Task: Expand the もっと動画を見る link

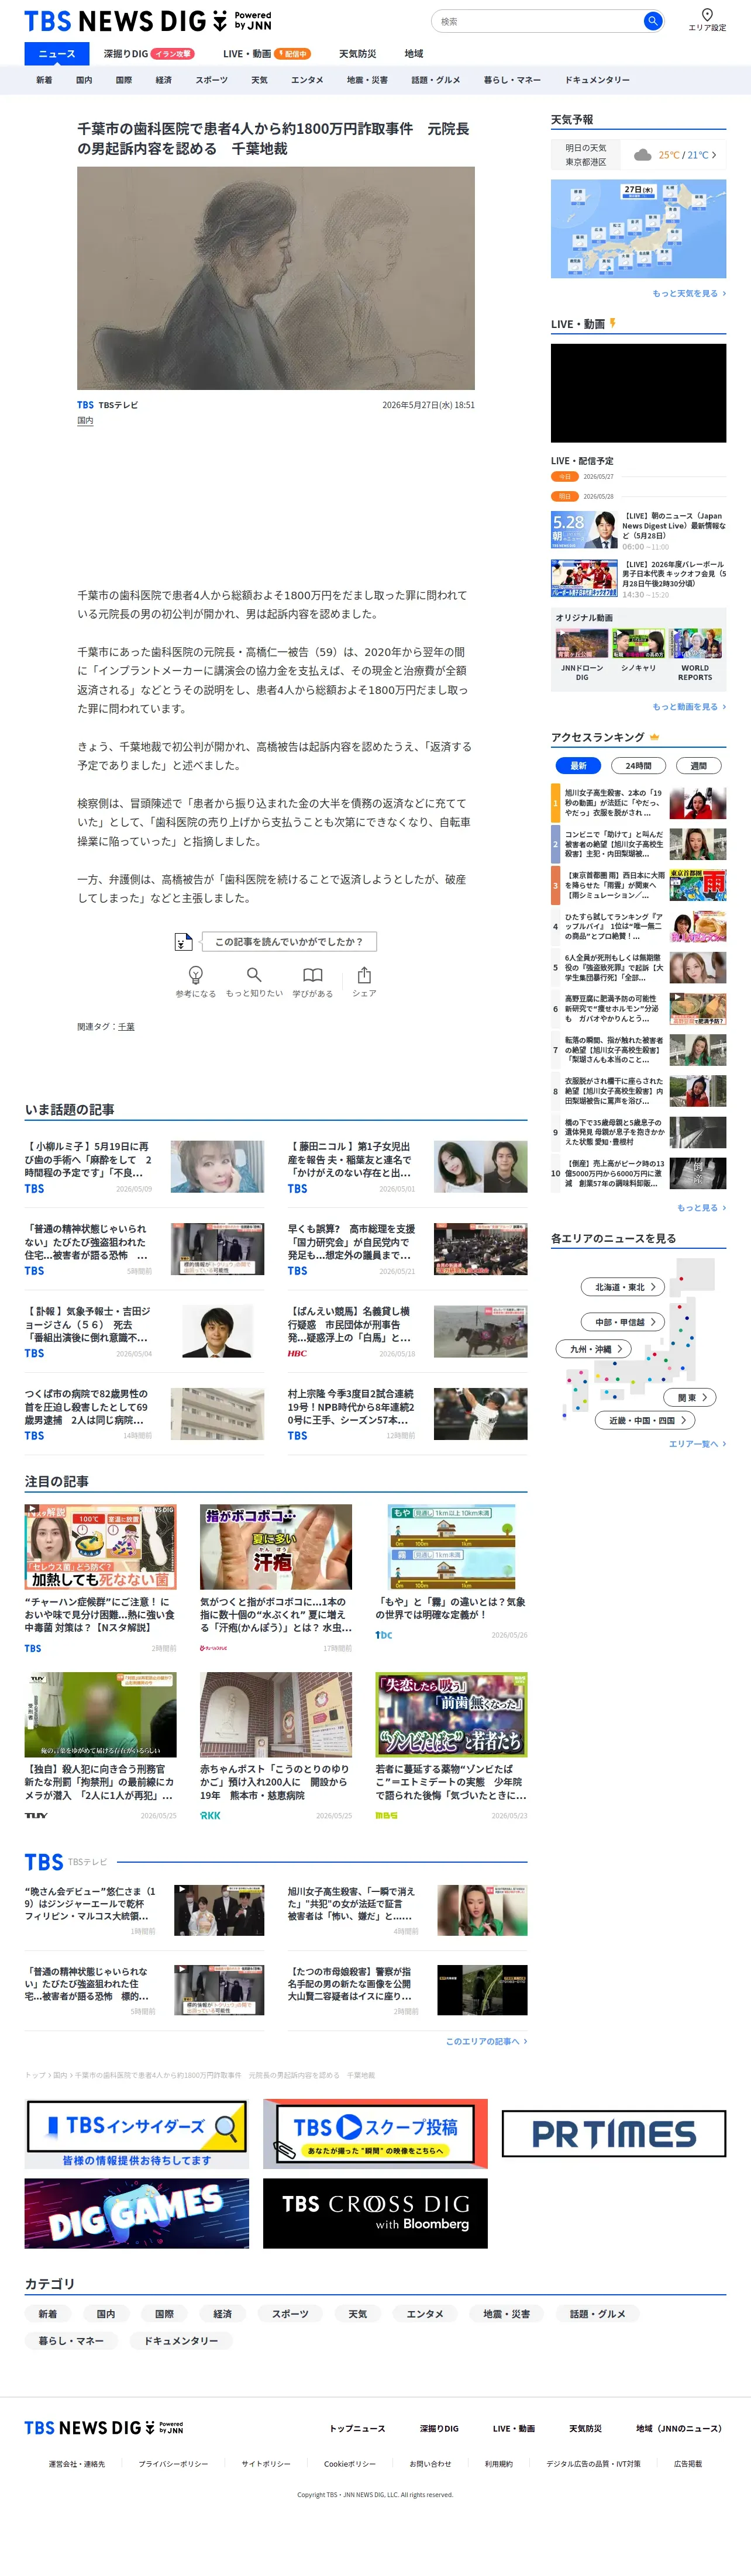Action: 689,707
